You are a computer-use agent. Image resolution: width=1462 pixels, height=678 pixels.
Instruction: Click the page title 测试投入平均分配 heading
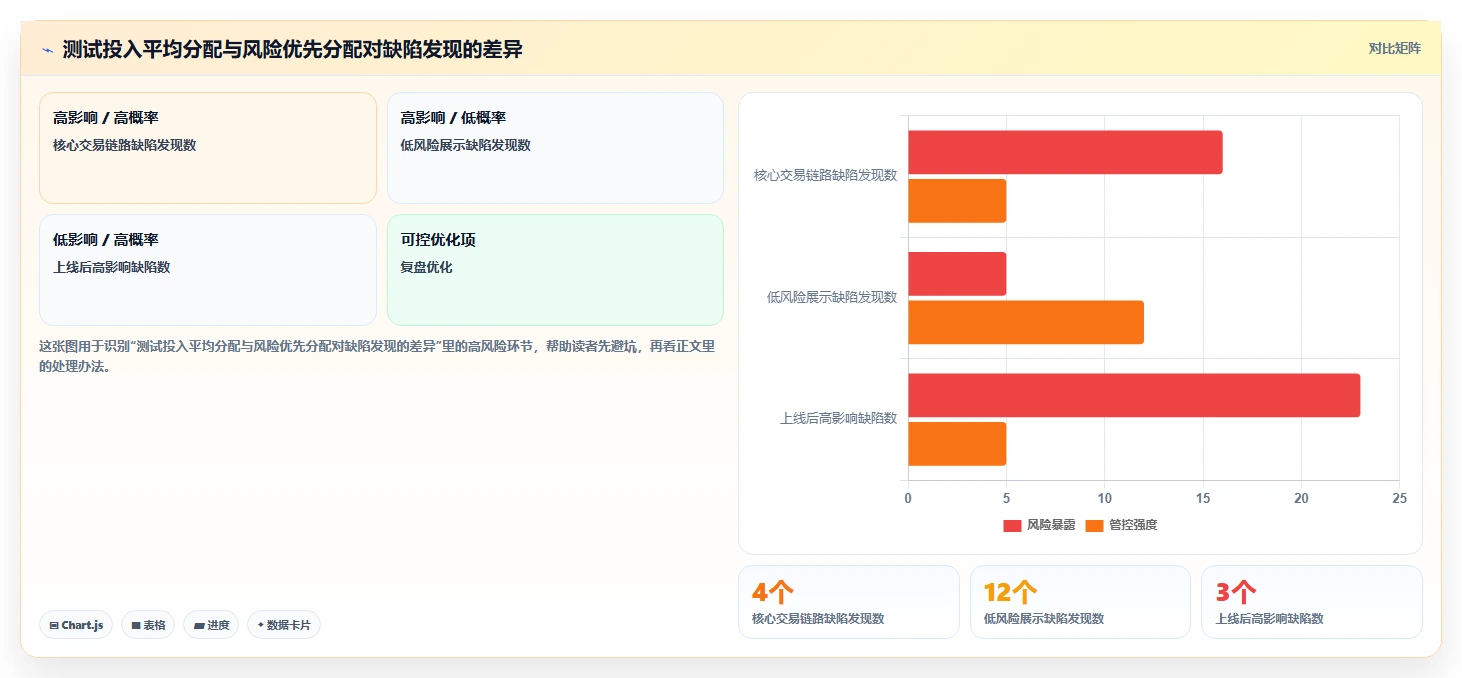(292, 49)
